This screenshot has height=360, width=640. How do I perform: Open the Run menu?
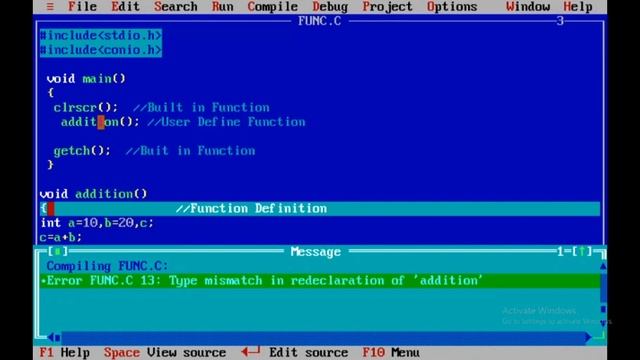(222, 7)
